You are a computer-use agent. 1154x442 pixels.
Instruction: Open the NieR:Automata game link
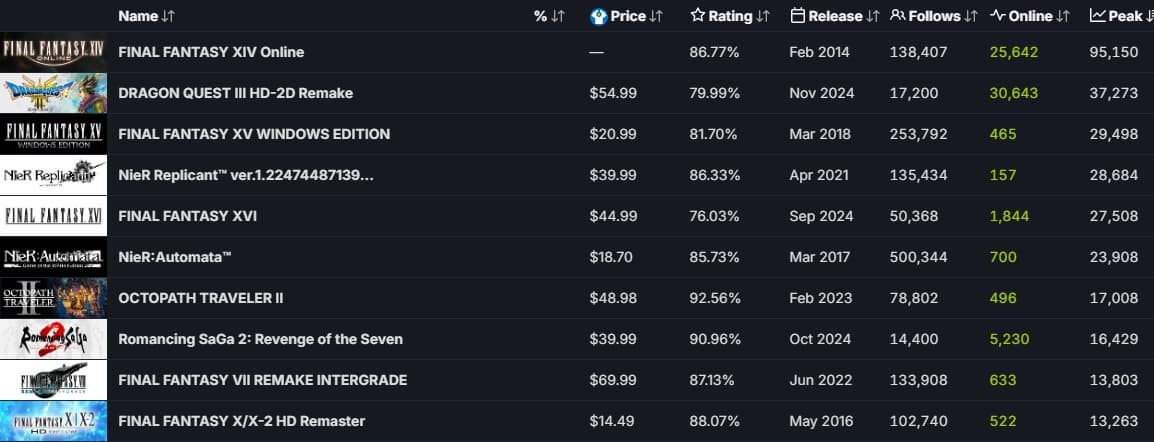(175, 257)
